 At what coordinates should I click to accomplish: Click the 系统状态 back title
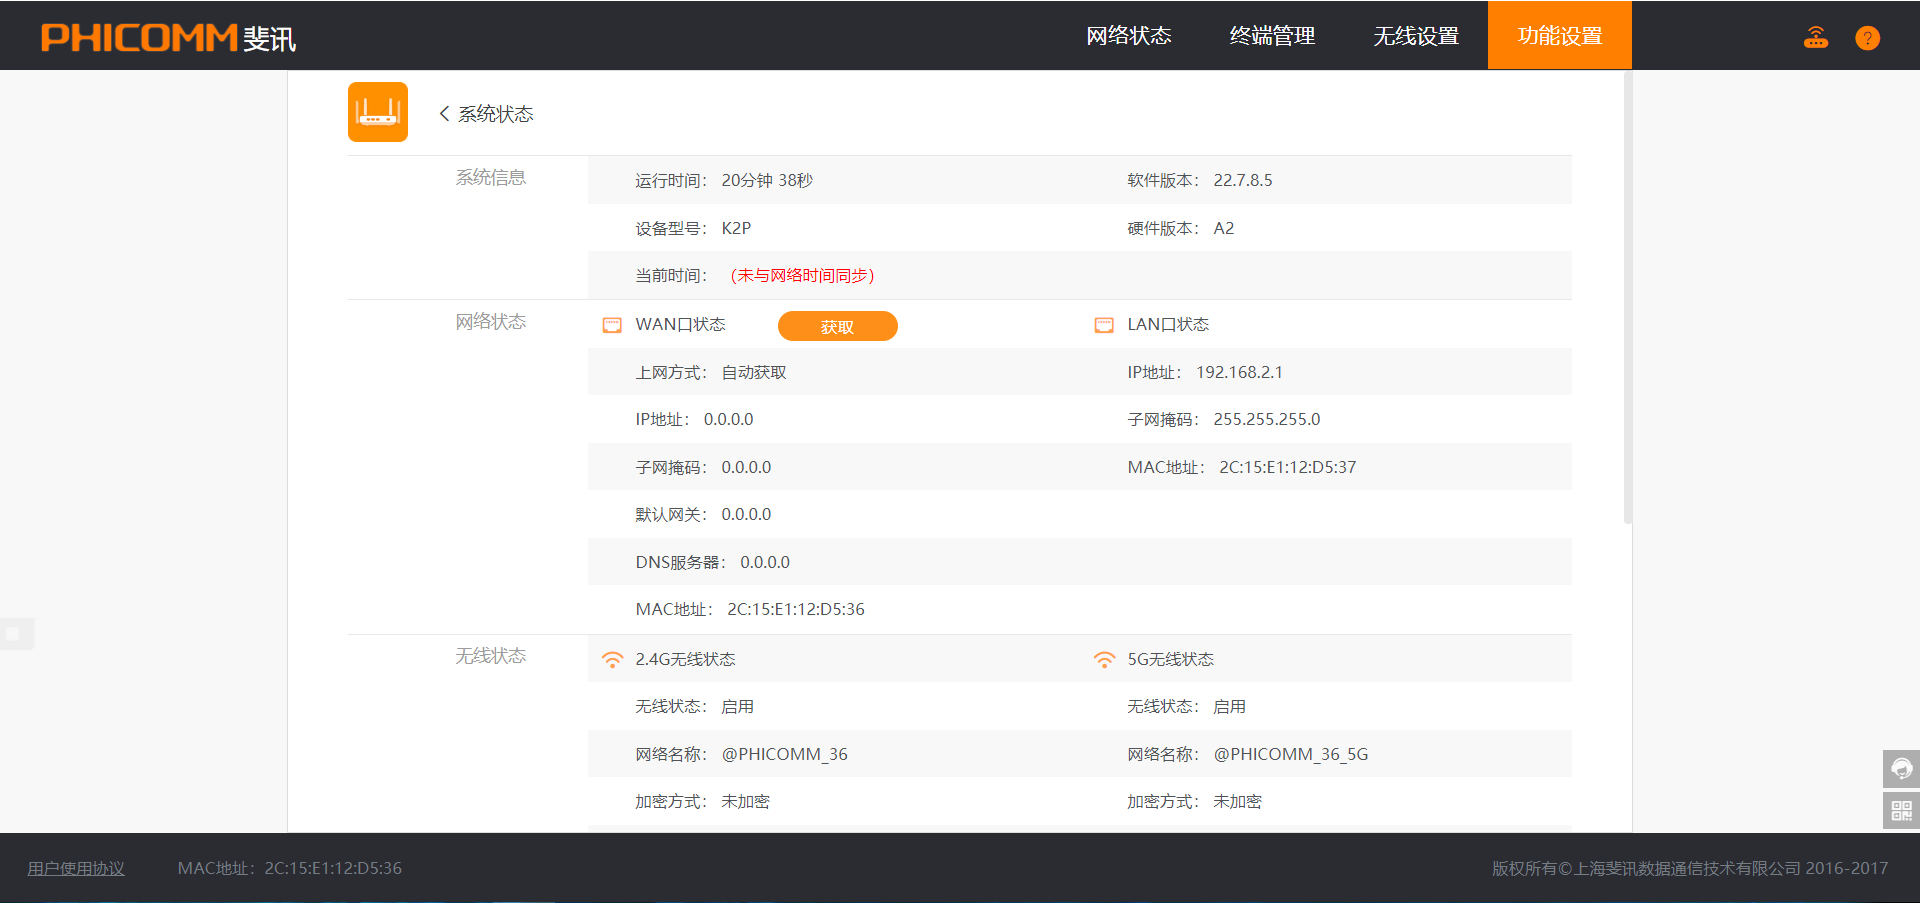[x=496, y=114]
